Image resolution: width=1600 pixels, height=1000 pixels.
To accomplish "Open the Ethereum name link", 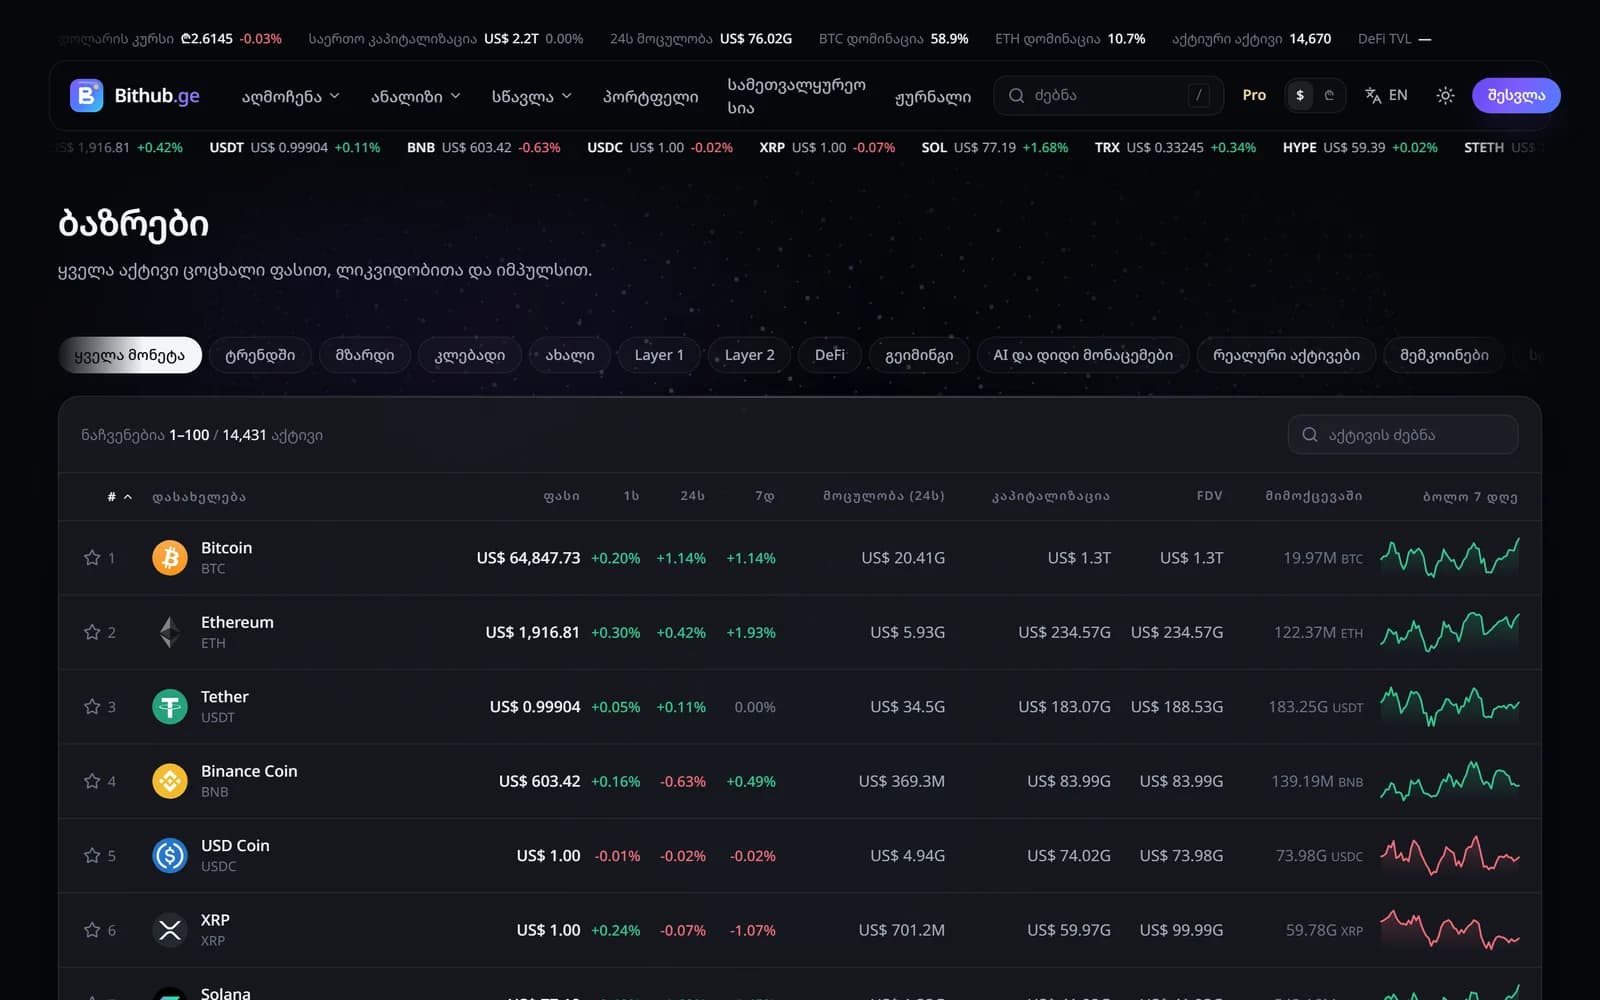I will point(237,622).
